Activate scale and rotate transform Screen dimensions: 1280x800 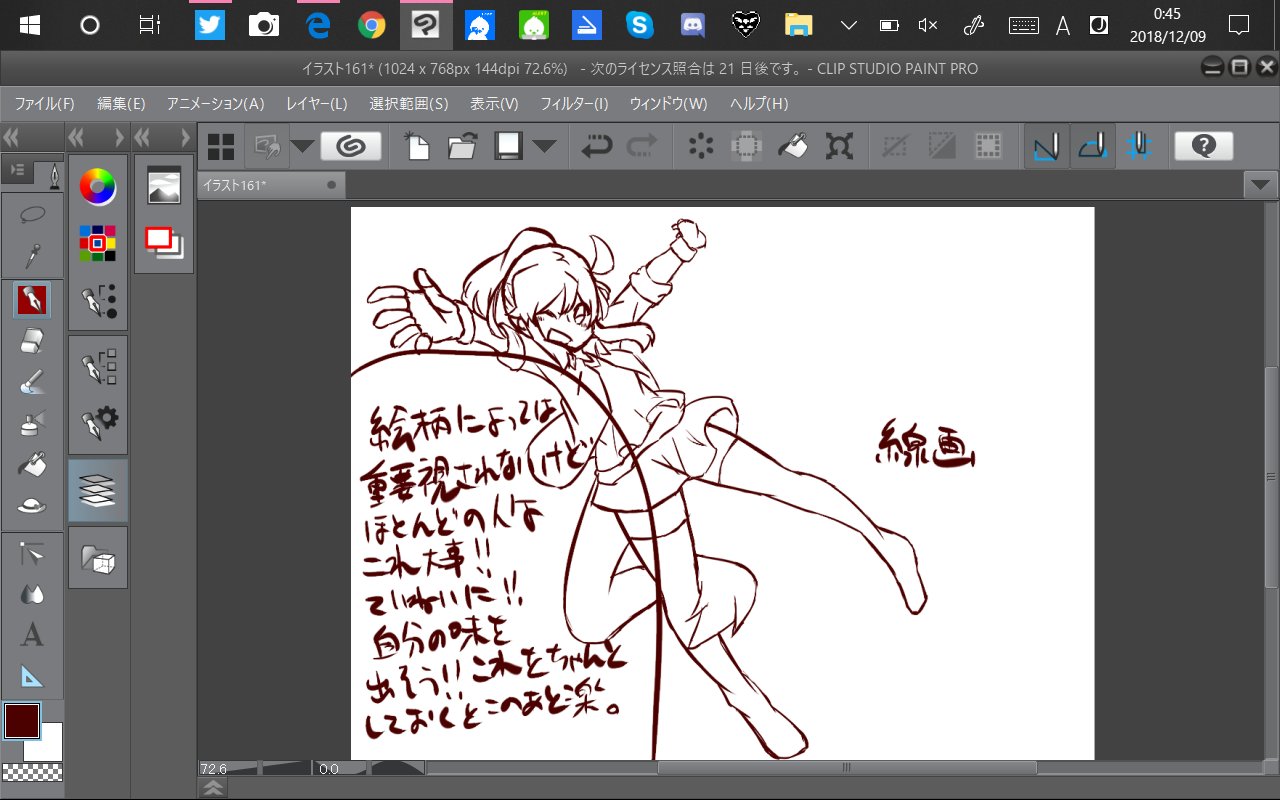pos(839,147)
